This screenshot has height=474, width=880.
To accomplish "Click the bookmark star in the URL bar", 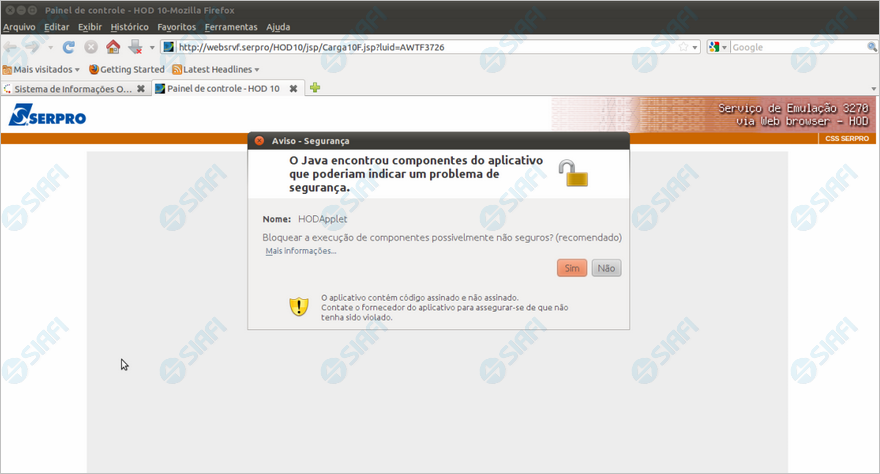I will [684, 47].
